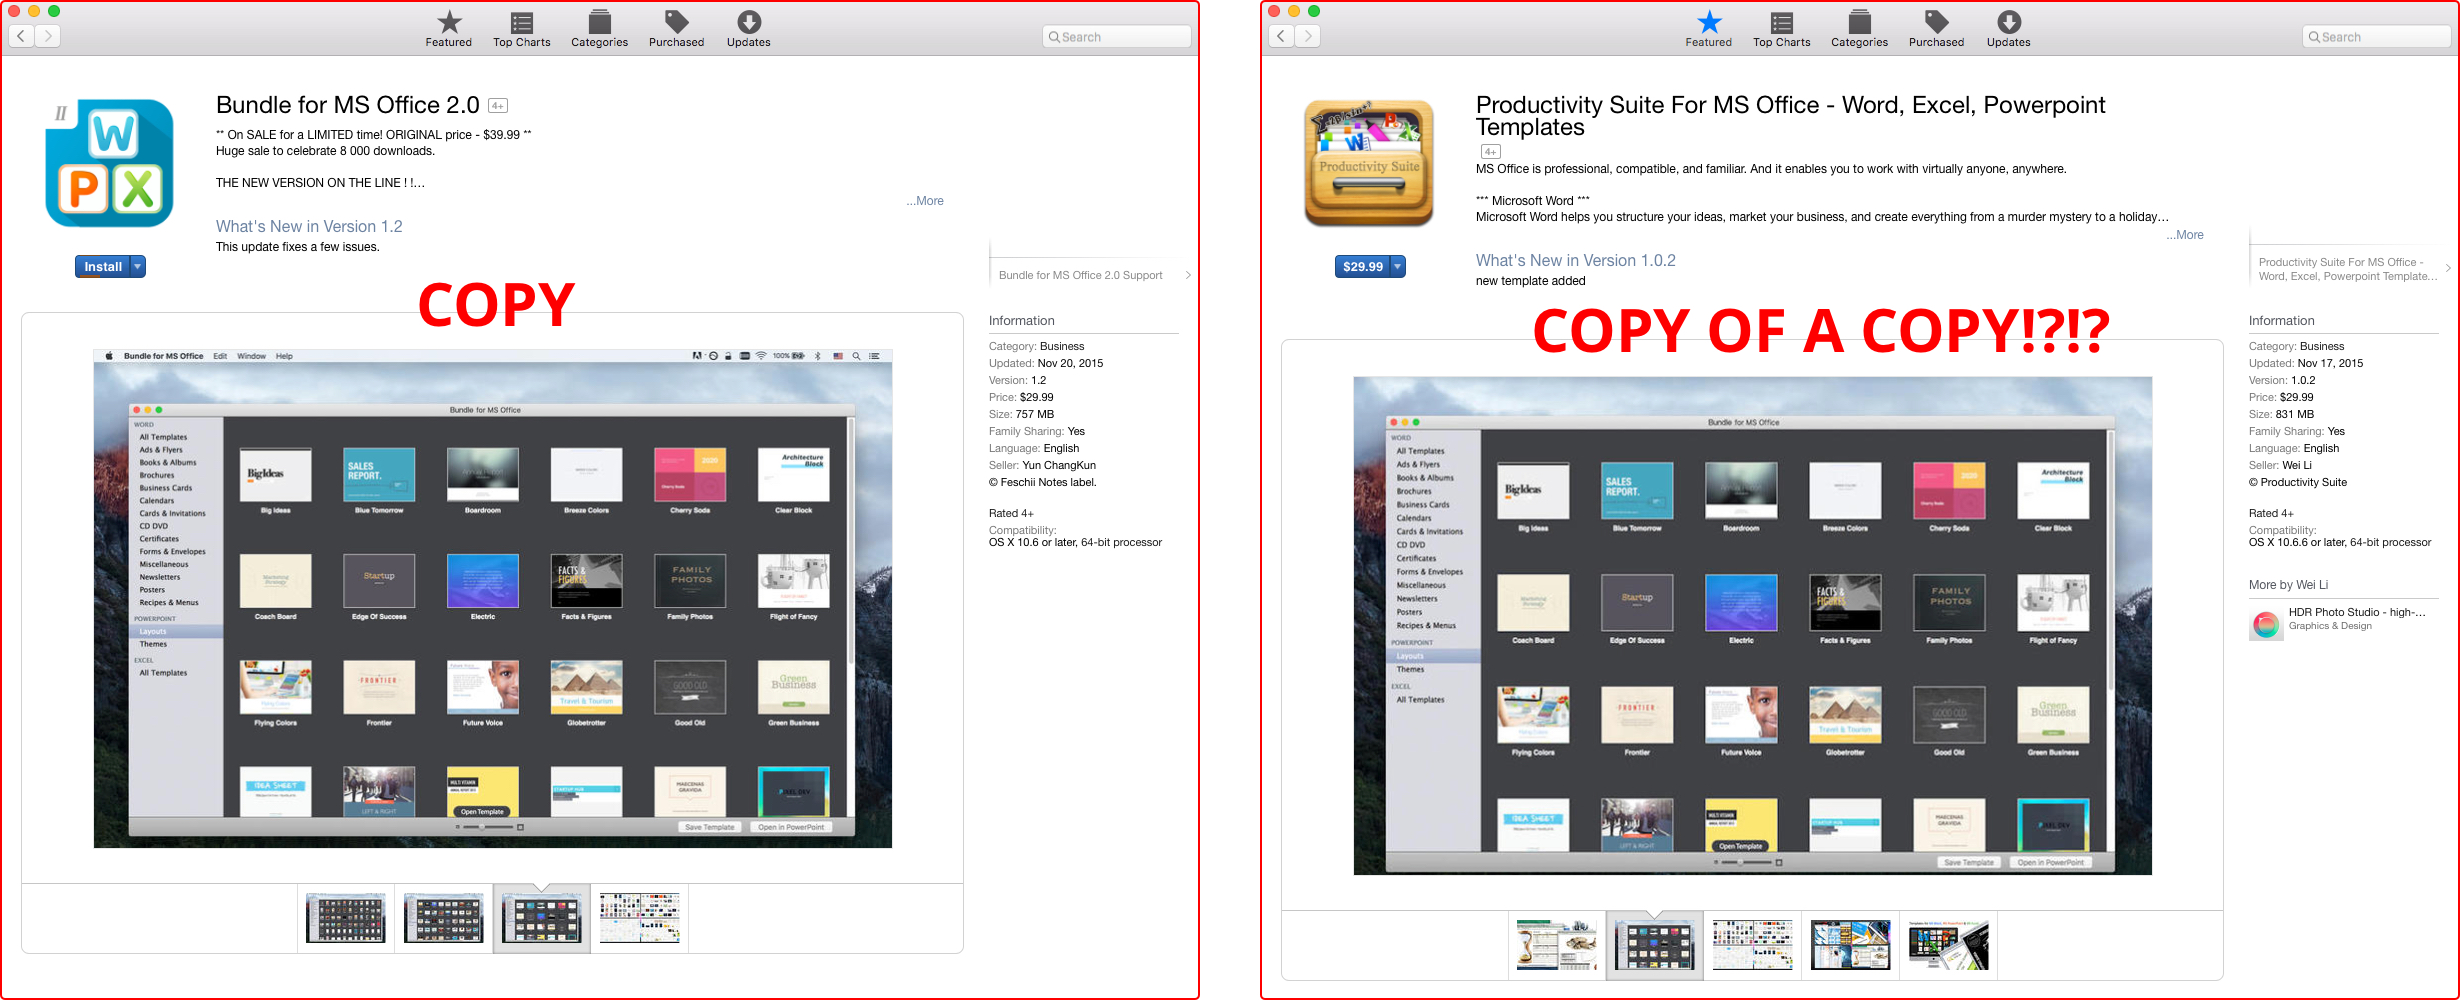2460x1000 pixels.
Task: Select fourth thumbnail in right window
Action: coord(1851,945)
